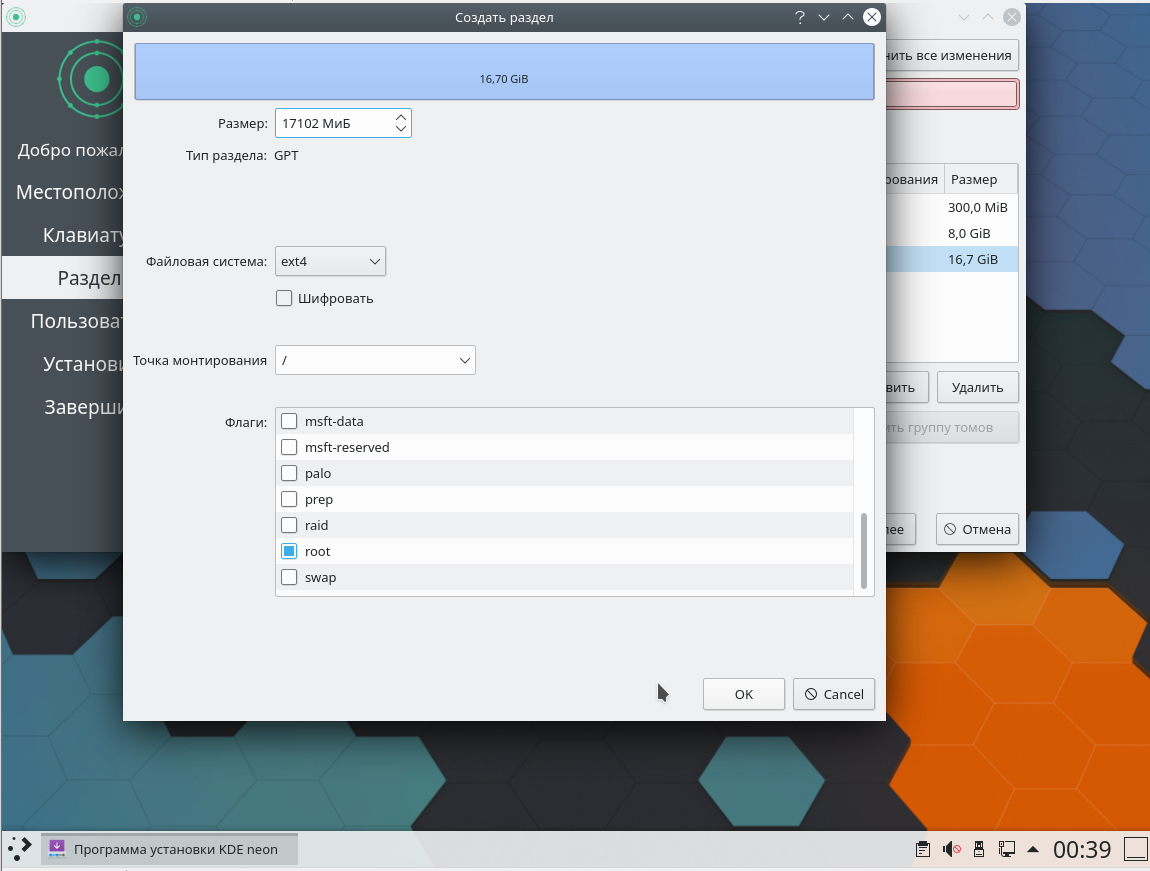Check the msft-data flag
This screenshot has width=1150, height=871.
point(289,421)
